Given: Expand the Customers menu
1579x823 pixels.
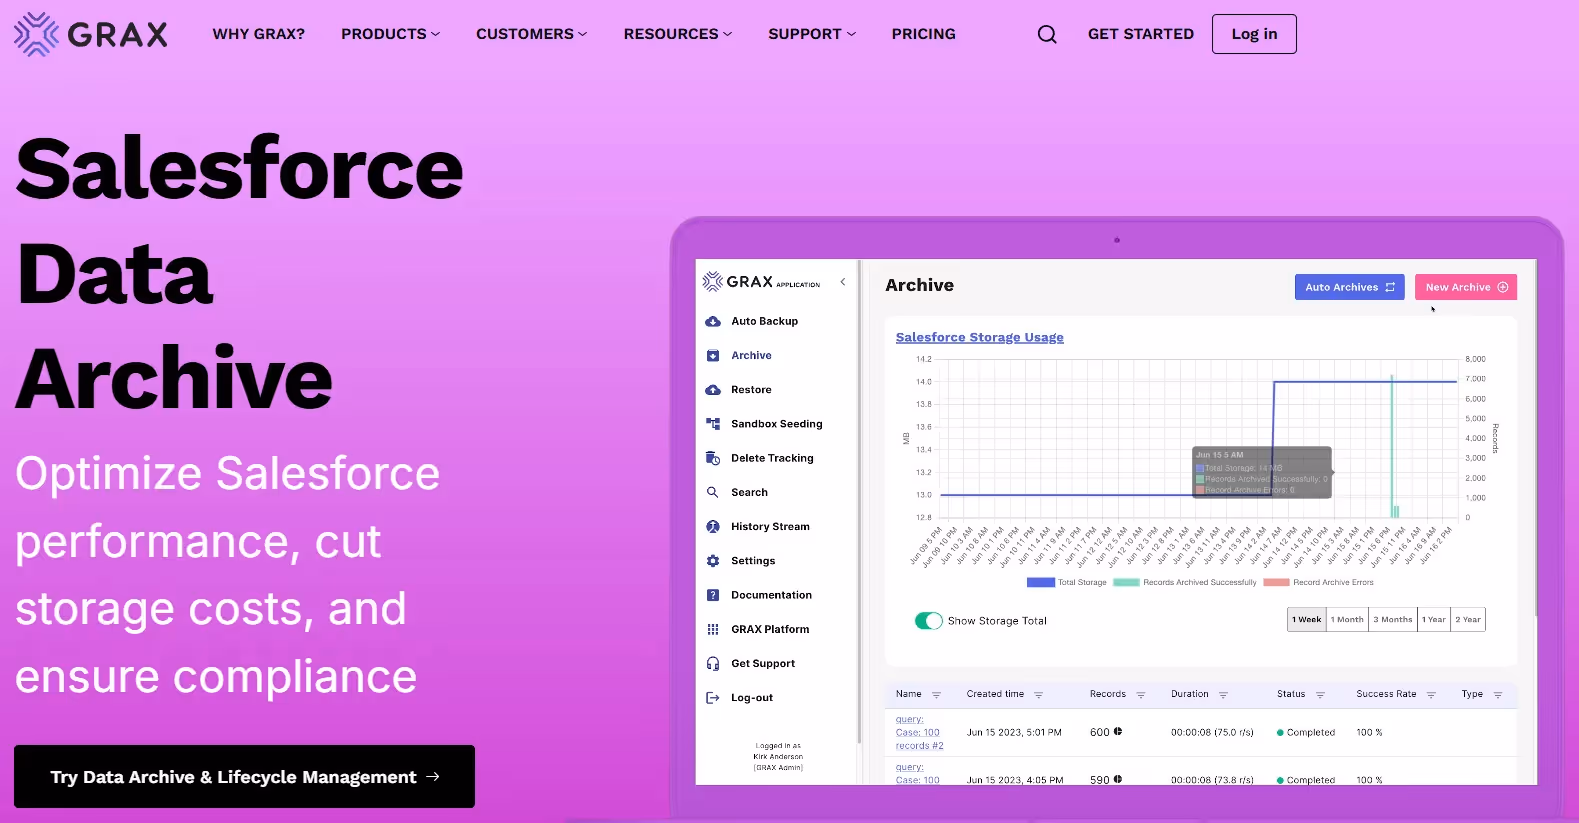Looking at the screenshot, I should [531, 34].
